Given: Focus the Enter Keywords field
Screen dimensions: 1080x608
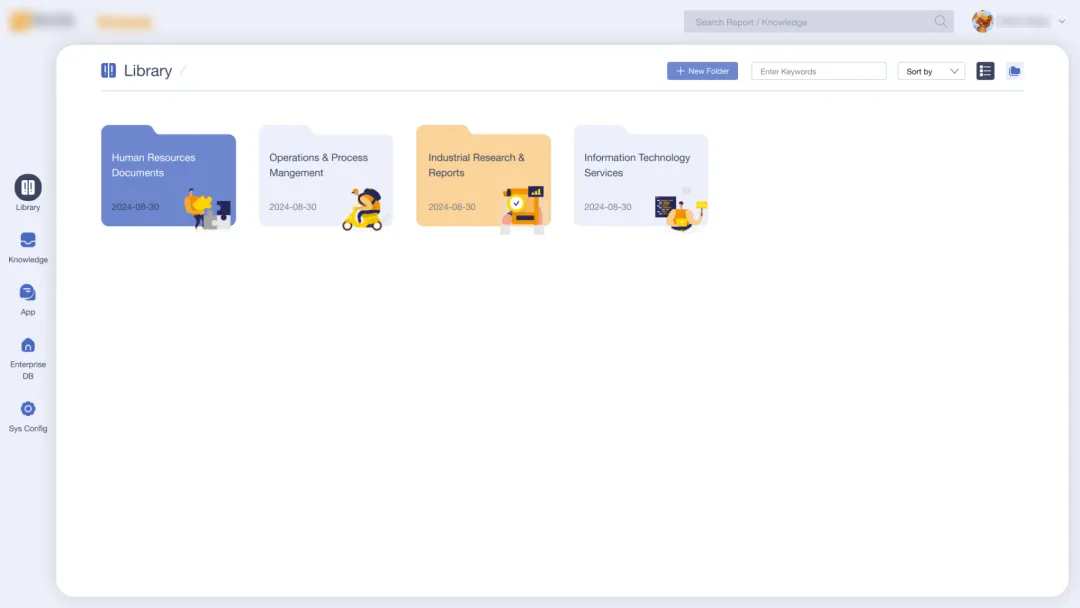Looking at the screenshot, I should pos(818,71).
